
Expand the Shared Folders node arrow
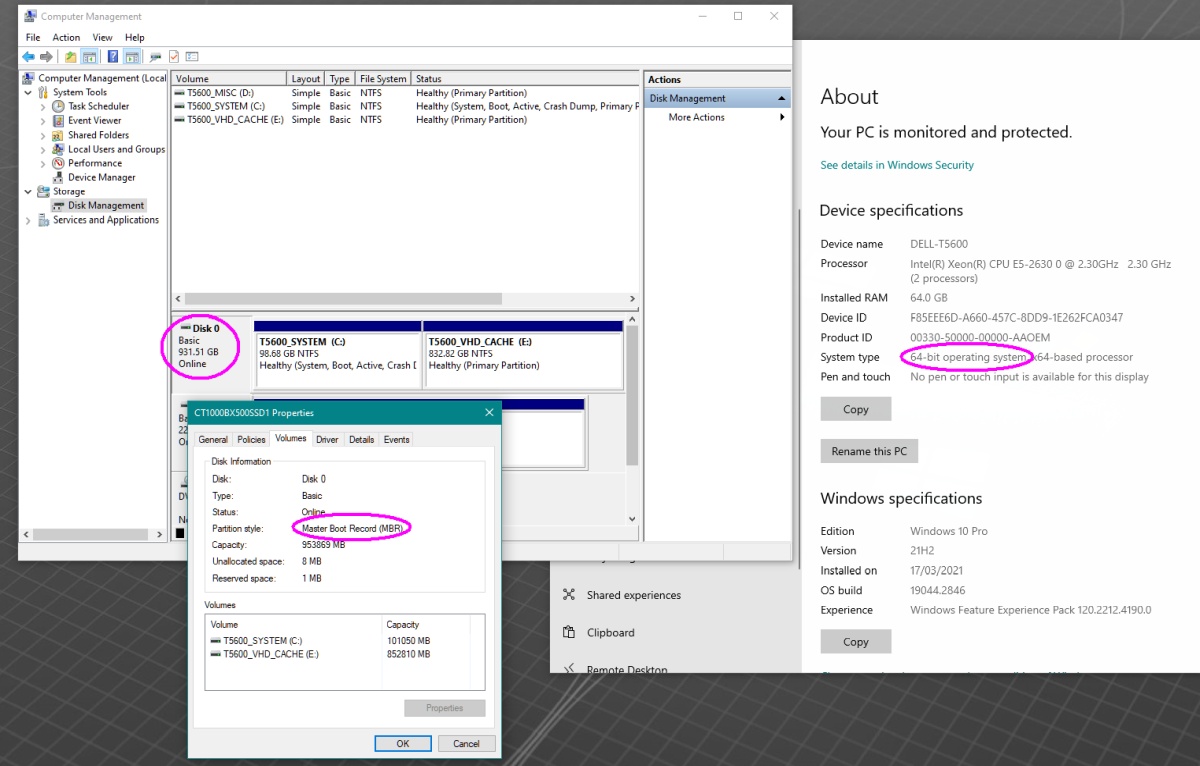pyautogui.click(x=43, y=135)
